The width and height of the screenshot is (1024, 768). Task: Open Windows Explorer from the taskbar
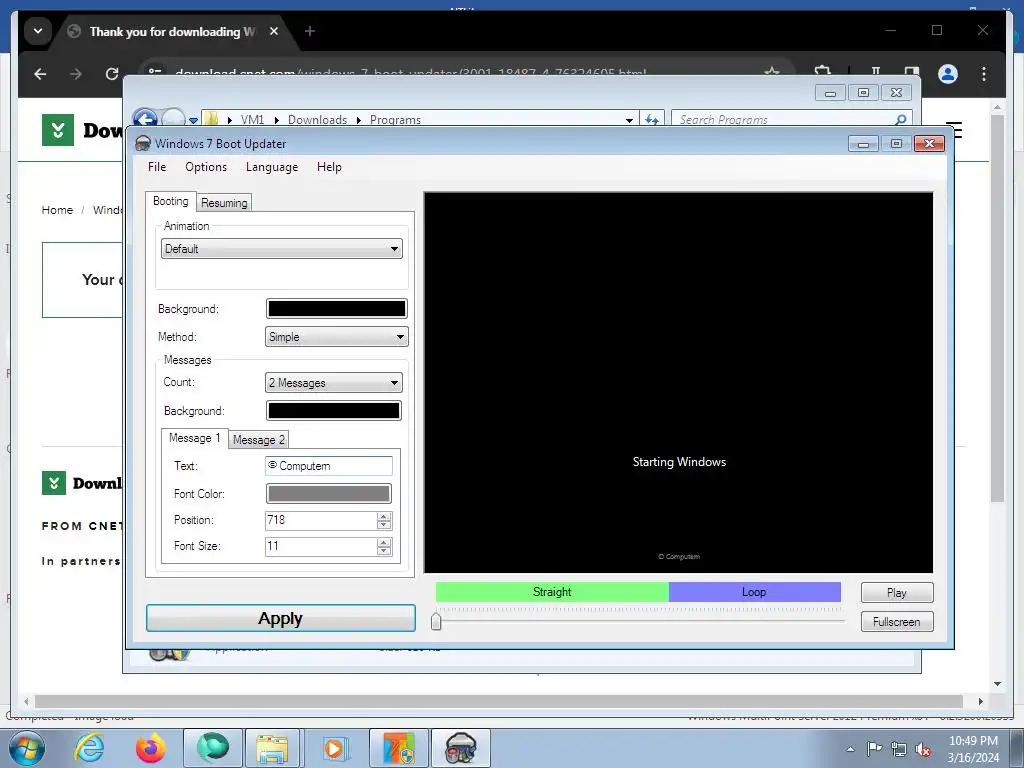pyautogui.click(x=272, y=748)
